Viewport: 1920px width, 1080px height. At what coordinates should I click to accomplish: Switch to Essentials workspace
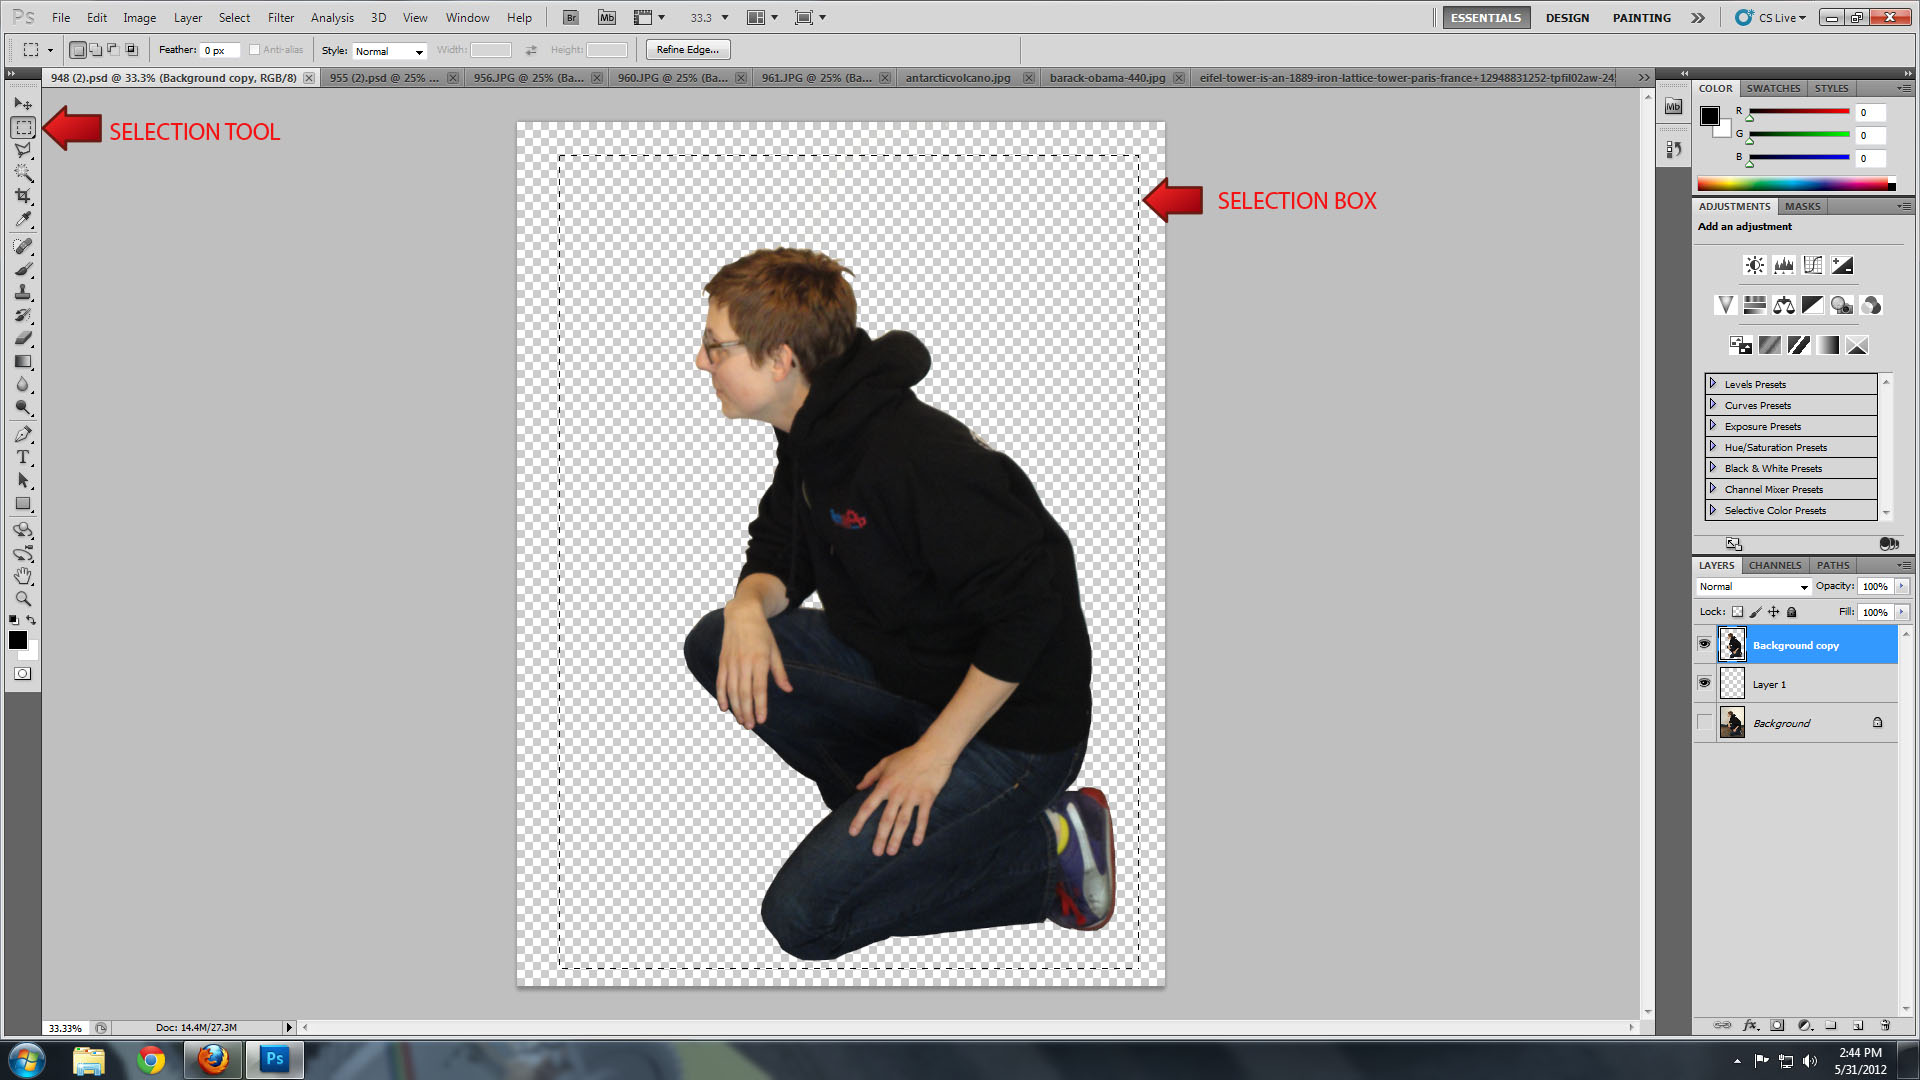coord(1486,18)
